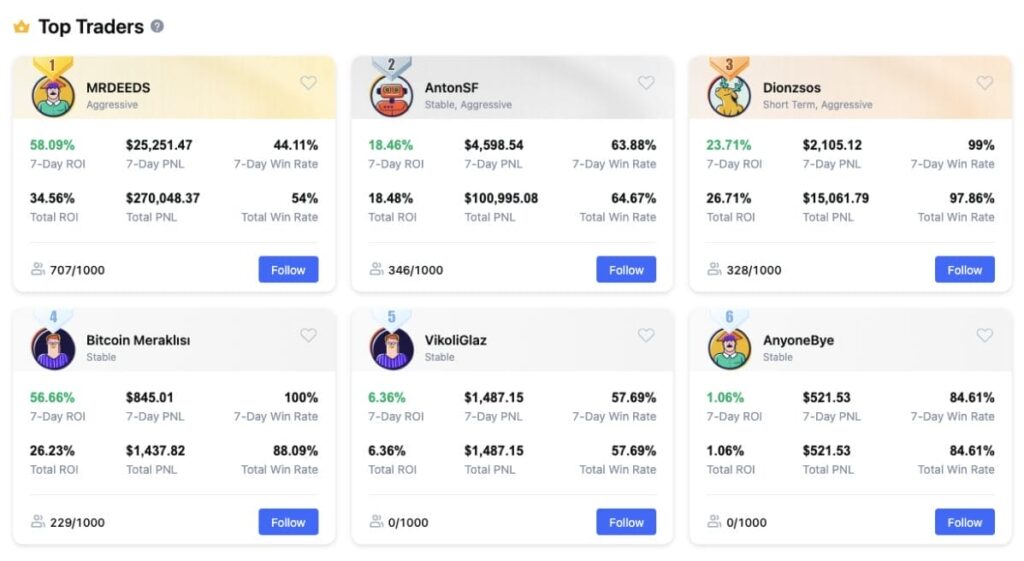Screen dimensions: 1024x561
Task: Open Dionzsos deer avatar
Action: click(729, 96)
